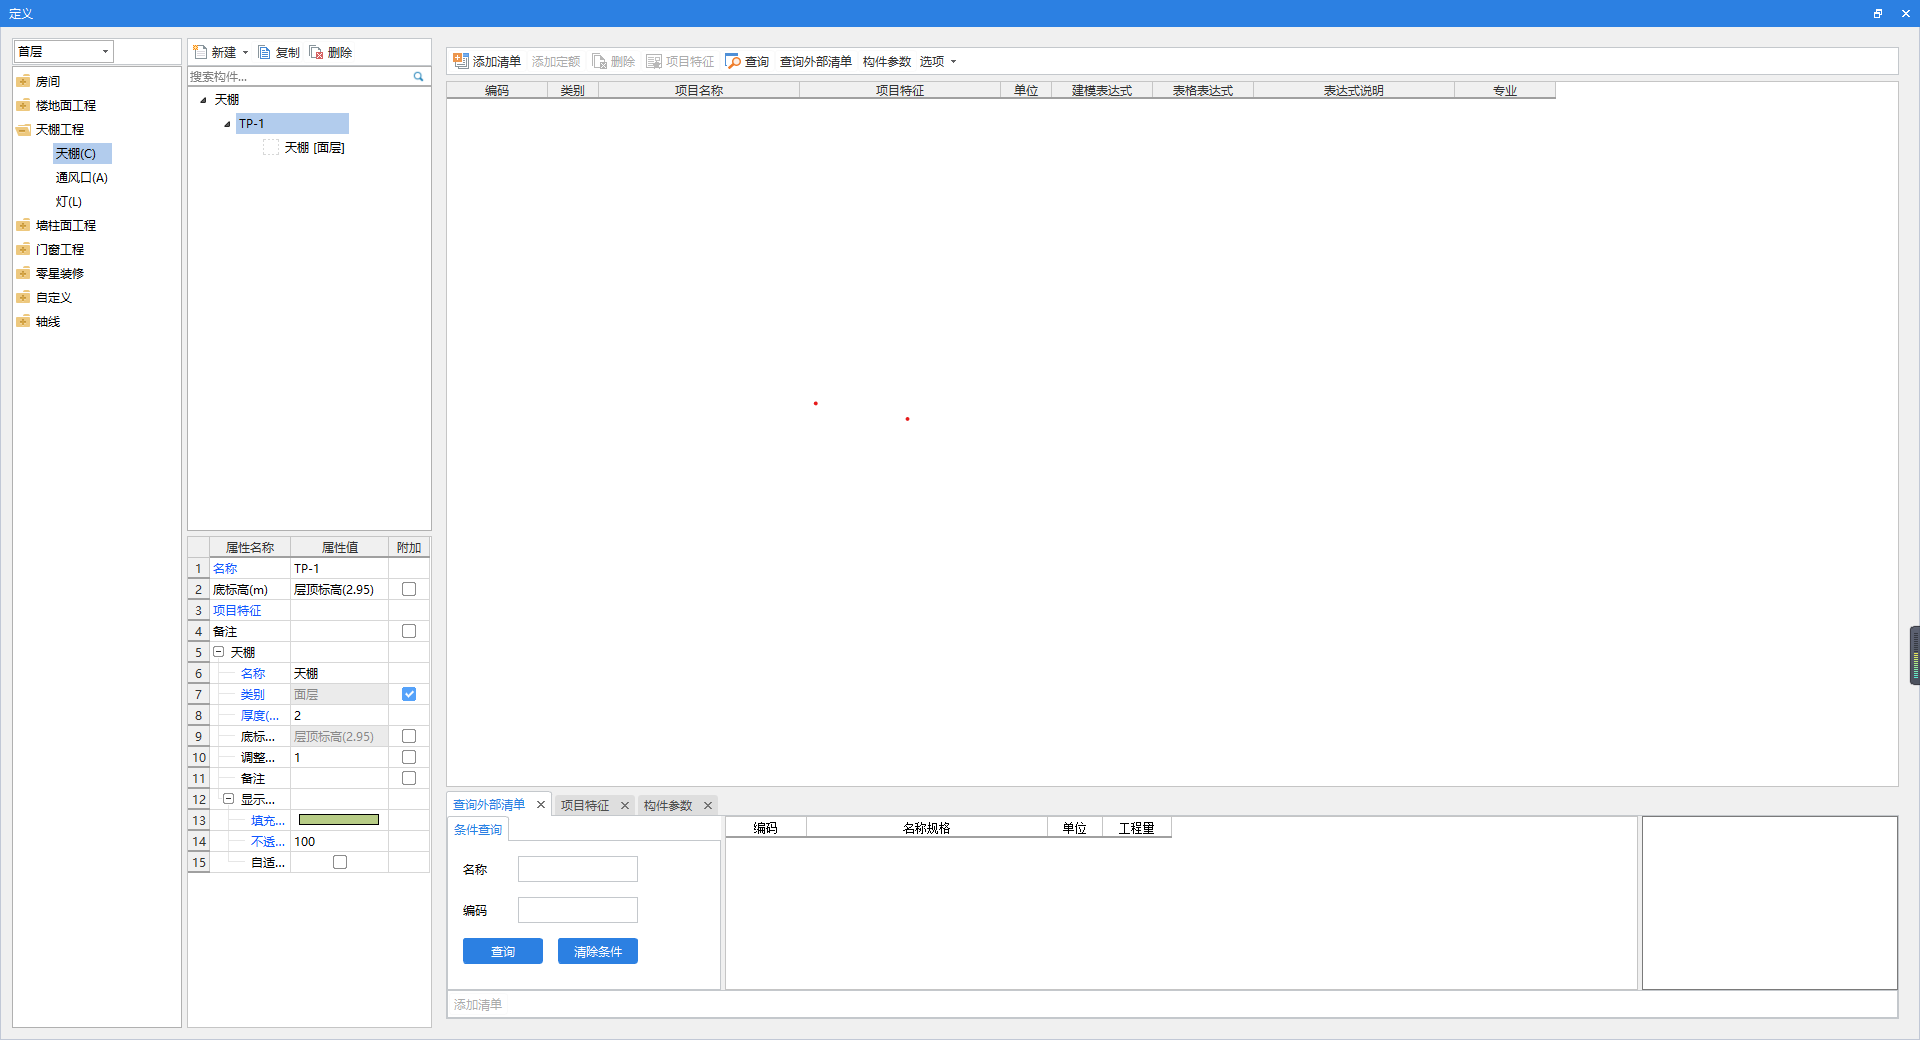Uncheck the 附加 checkbox for 类别 row
1920x1040 pixels.
coord(409,694)
